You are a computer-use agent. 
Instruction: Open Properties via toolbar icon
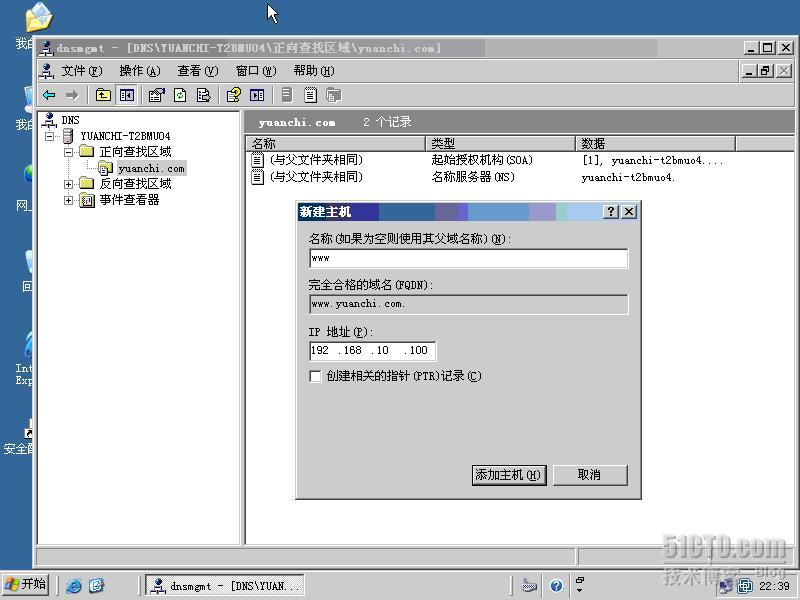click(157, 95)
